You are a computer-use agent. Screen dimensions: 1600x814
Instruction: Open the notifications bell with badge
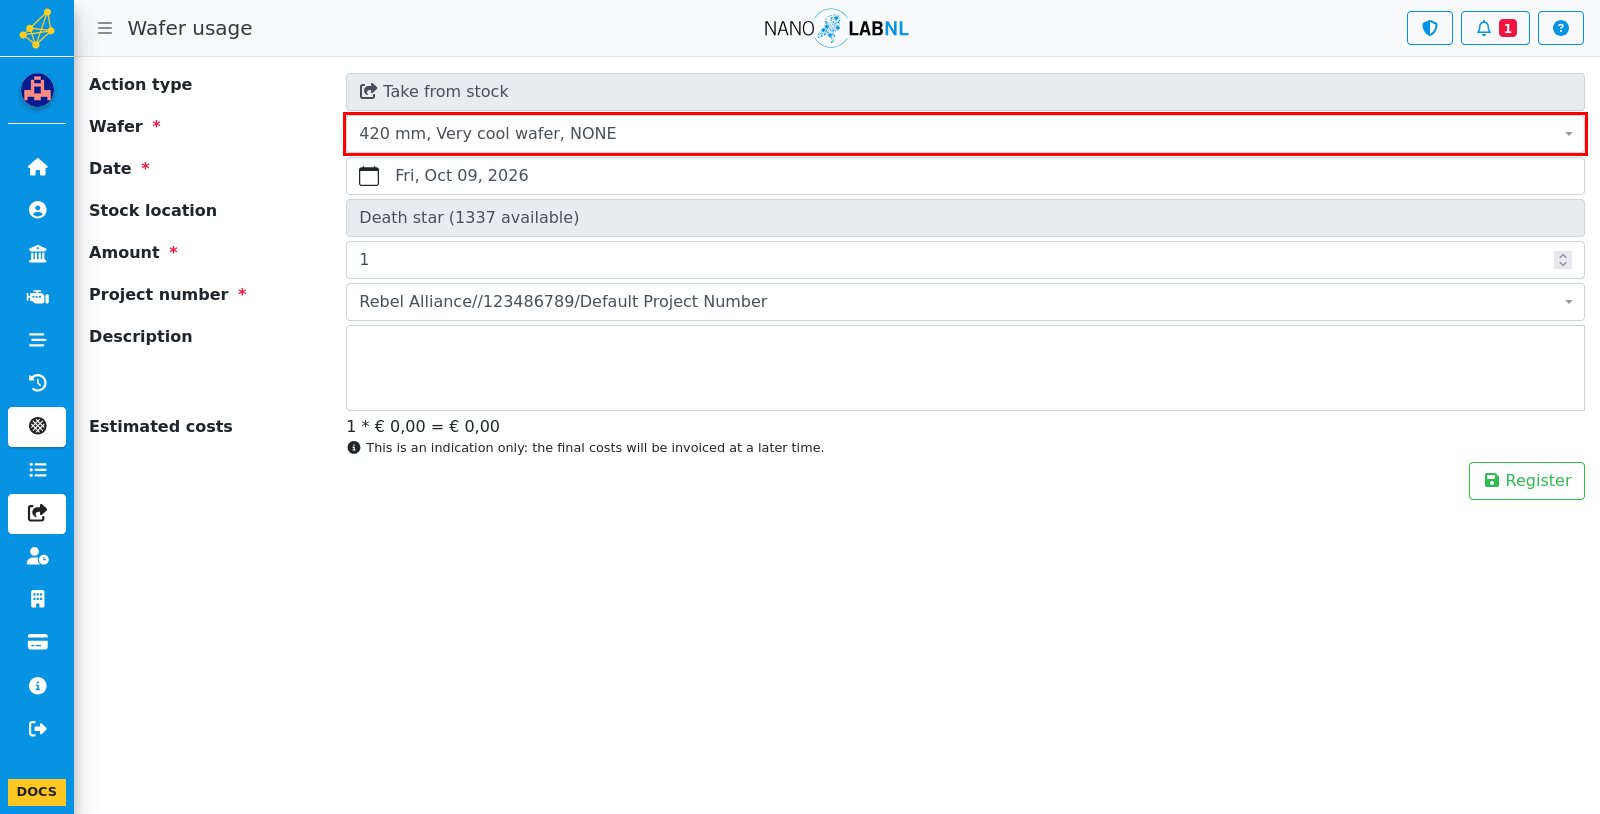point(1495,28)
